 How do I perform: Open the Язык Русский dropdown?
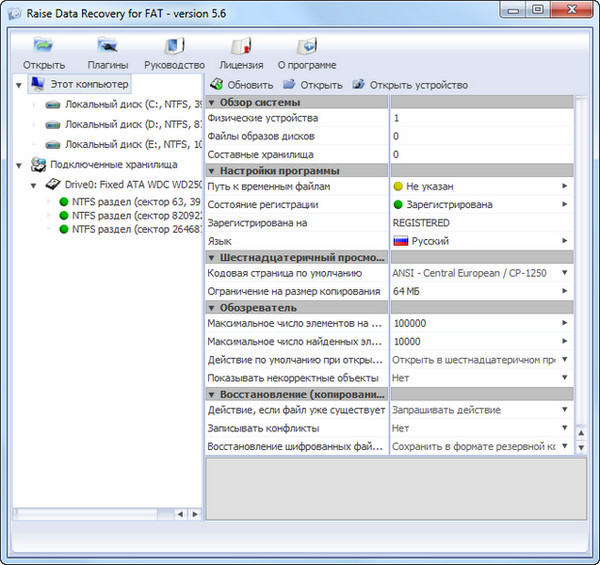tap(564, 241)
